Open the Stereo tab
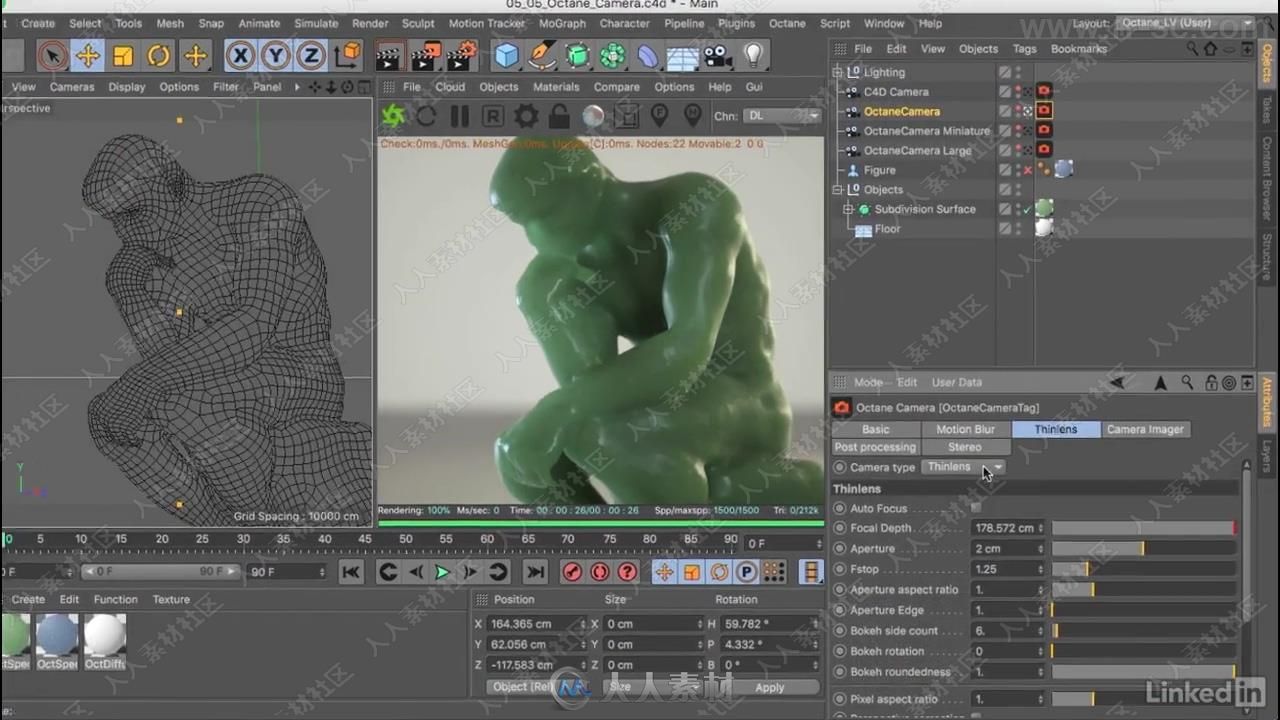The width and height of the screenshot is (1280, 720). (965, 447)
